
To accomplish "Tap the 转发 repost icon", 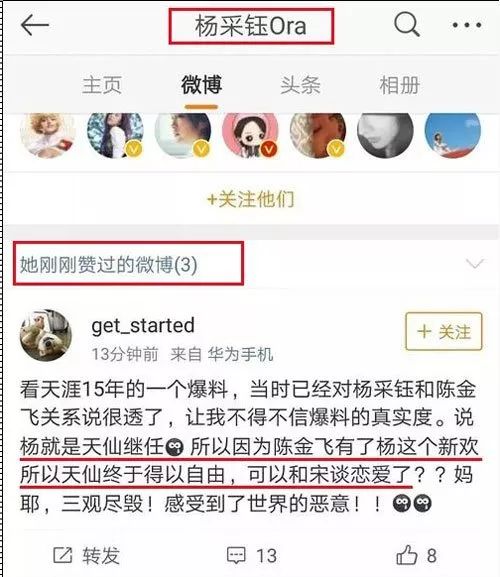I will [63, 555].
